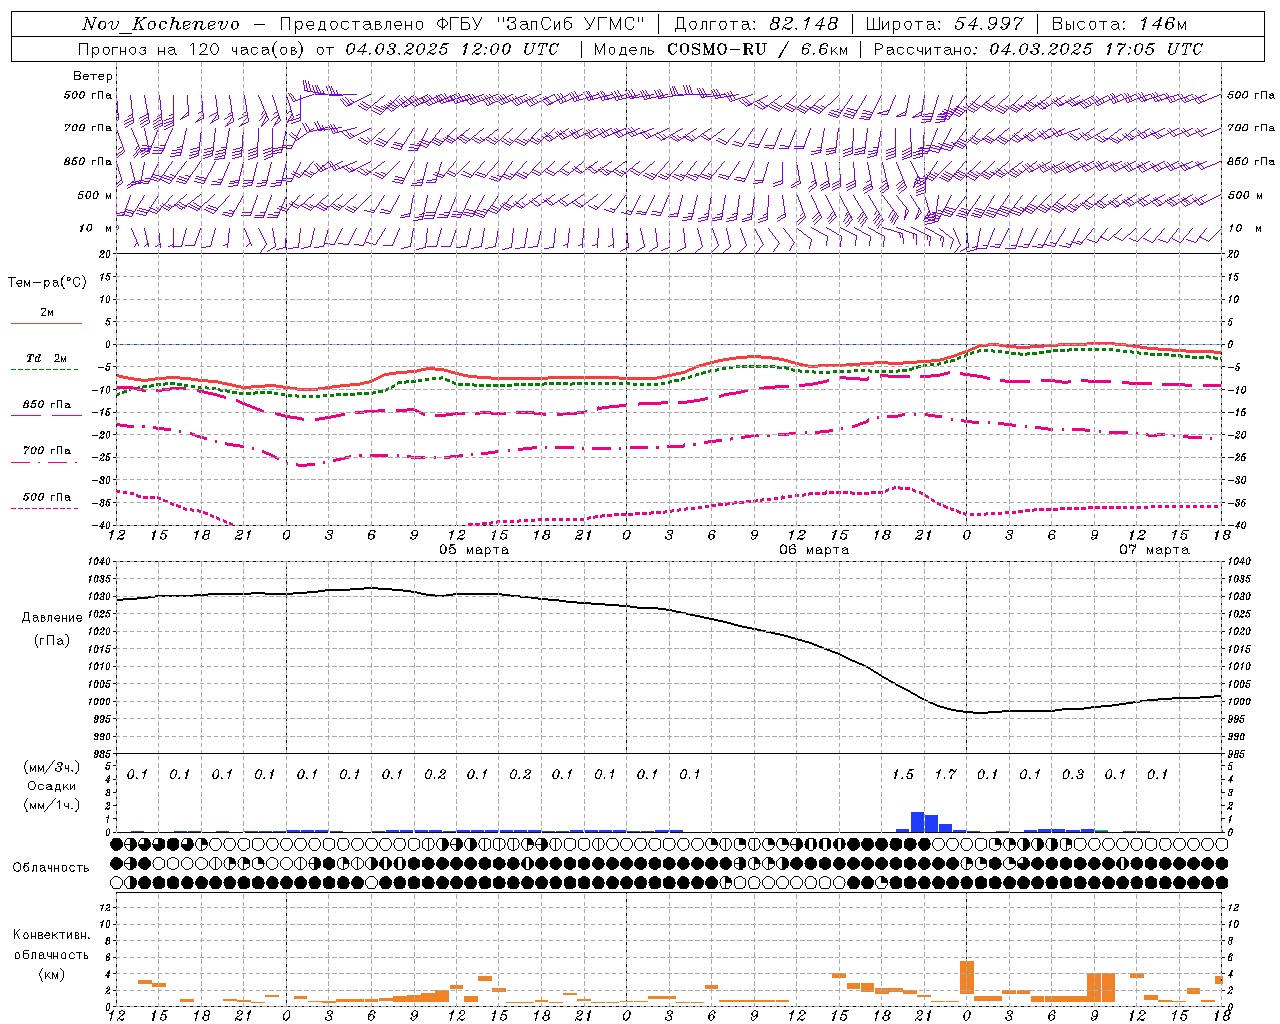Click the "(мм/3ч.)" units label
The height and width of the screenshot is (1024, 1280).
click(51, 767)
